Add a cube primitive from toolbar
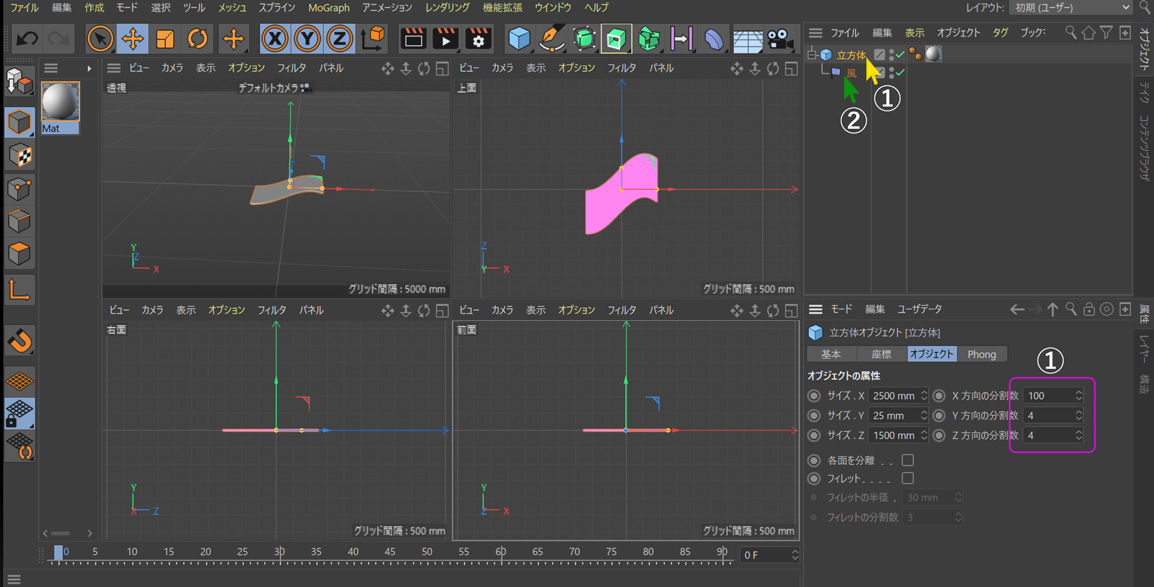This screenshot has width=1154, height=587. pos(518,39)
